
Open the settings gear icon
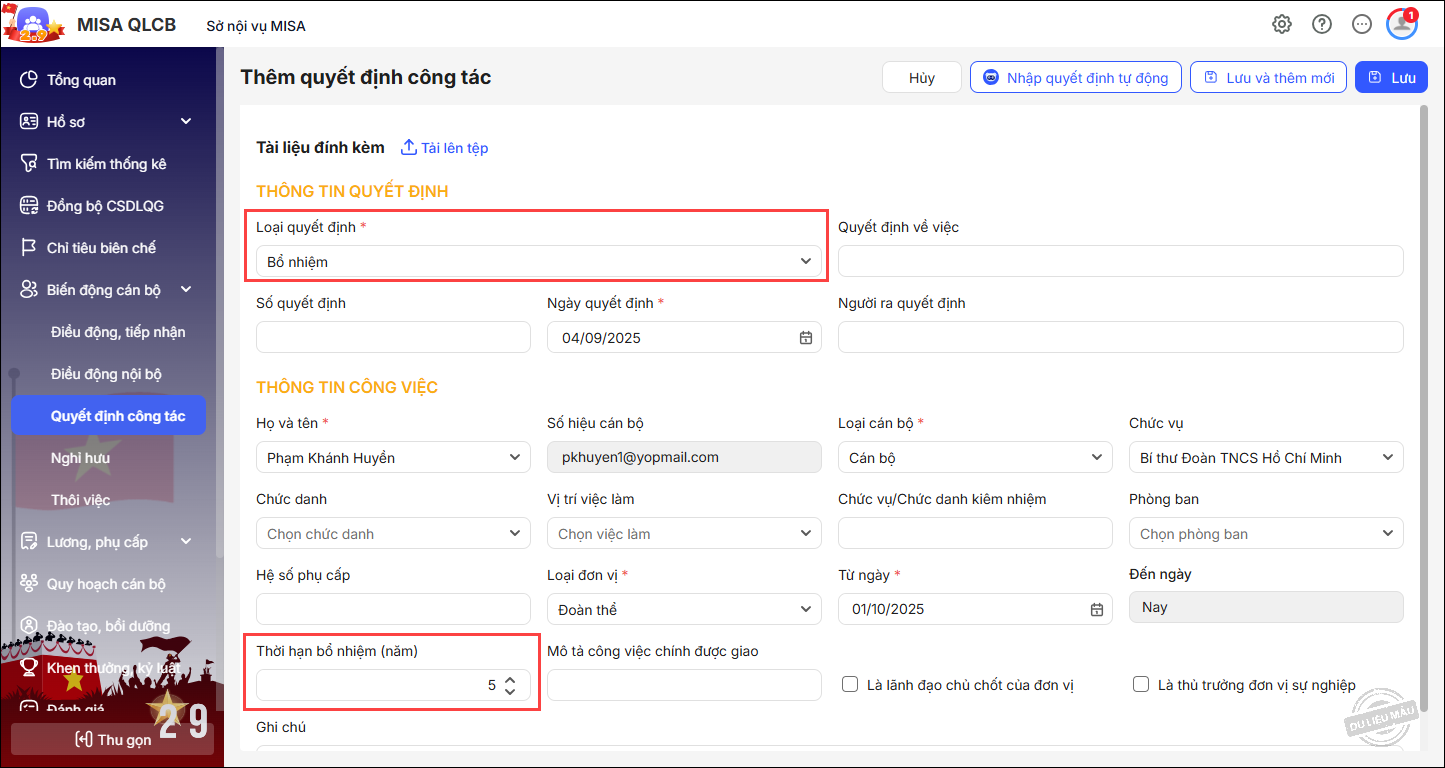1281,25
